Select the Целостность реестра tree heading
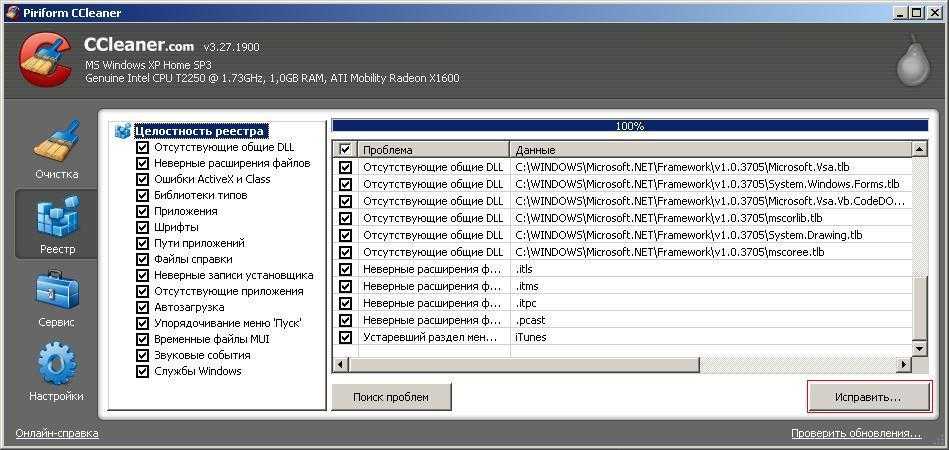Image resolution: width=949 pixels, height=450 pixels. click(x=199, y=131)
